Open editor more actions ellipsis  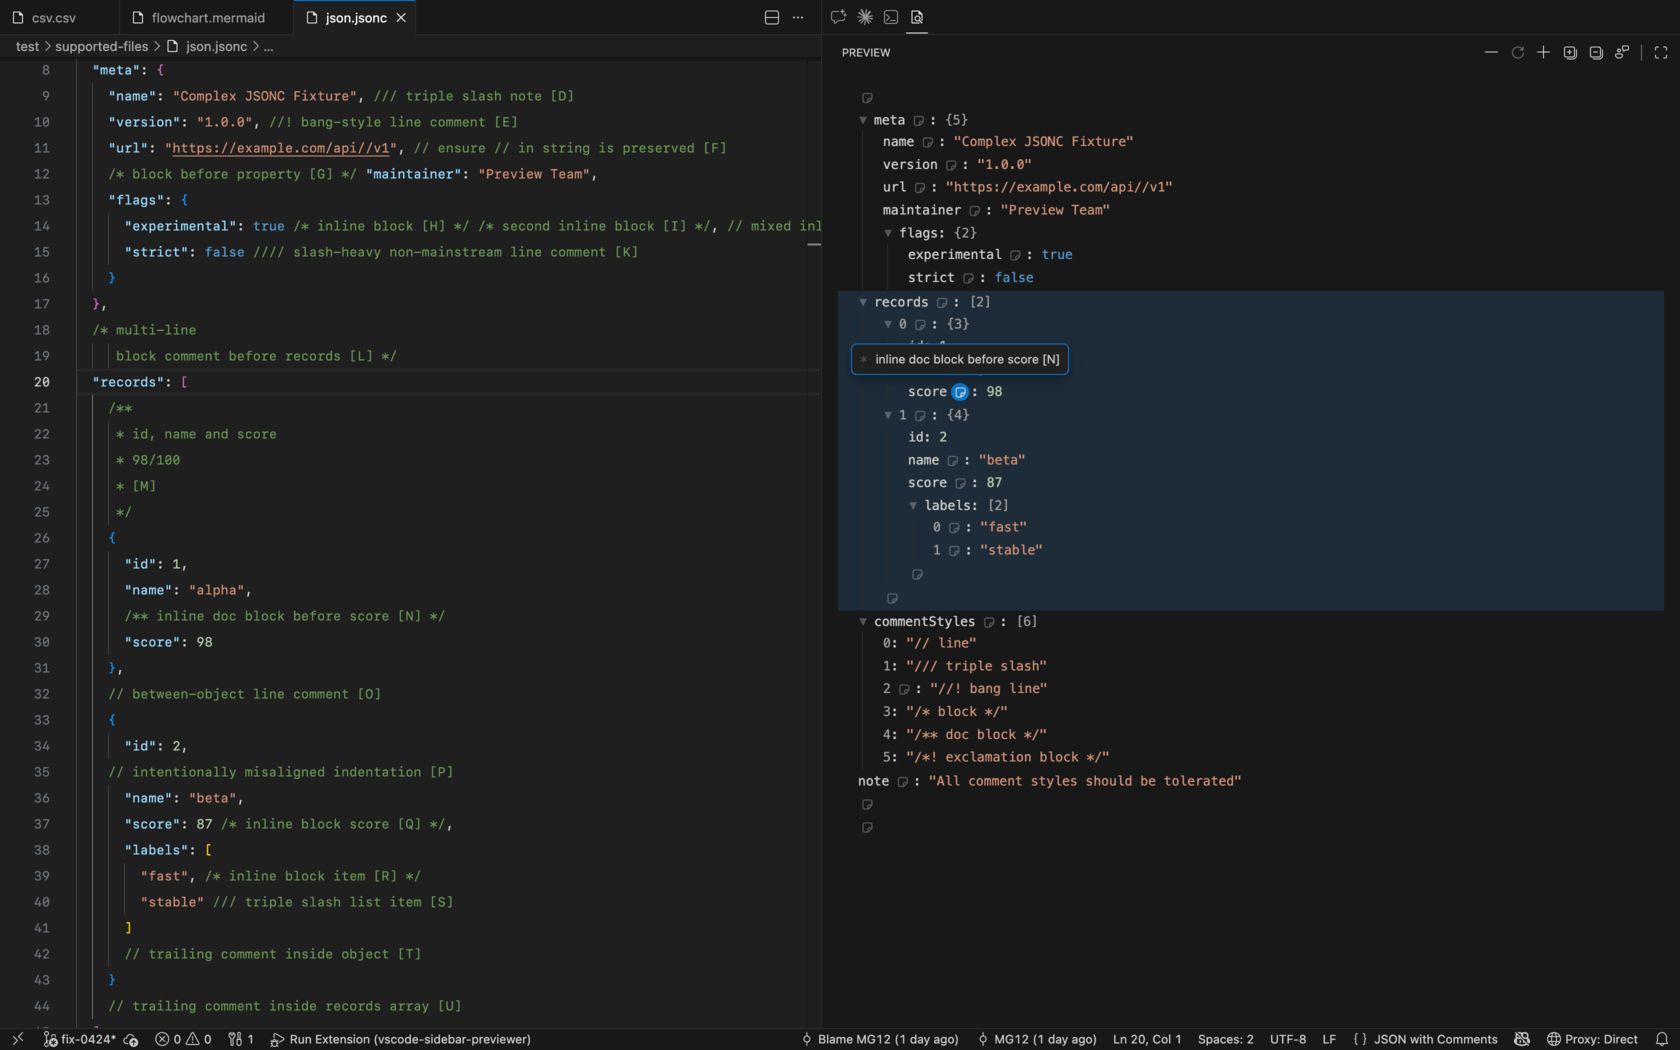tap(798, 17)
